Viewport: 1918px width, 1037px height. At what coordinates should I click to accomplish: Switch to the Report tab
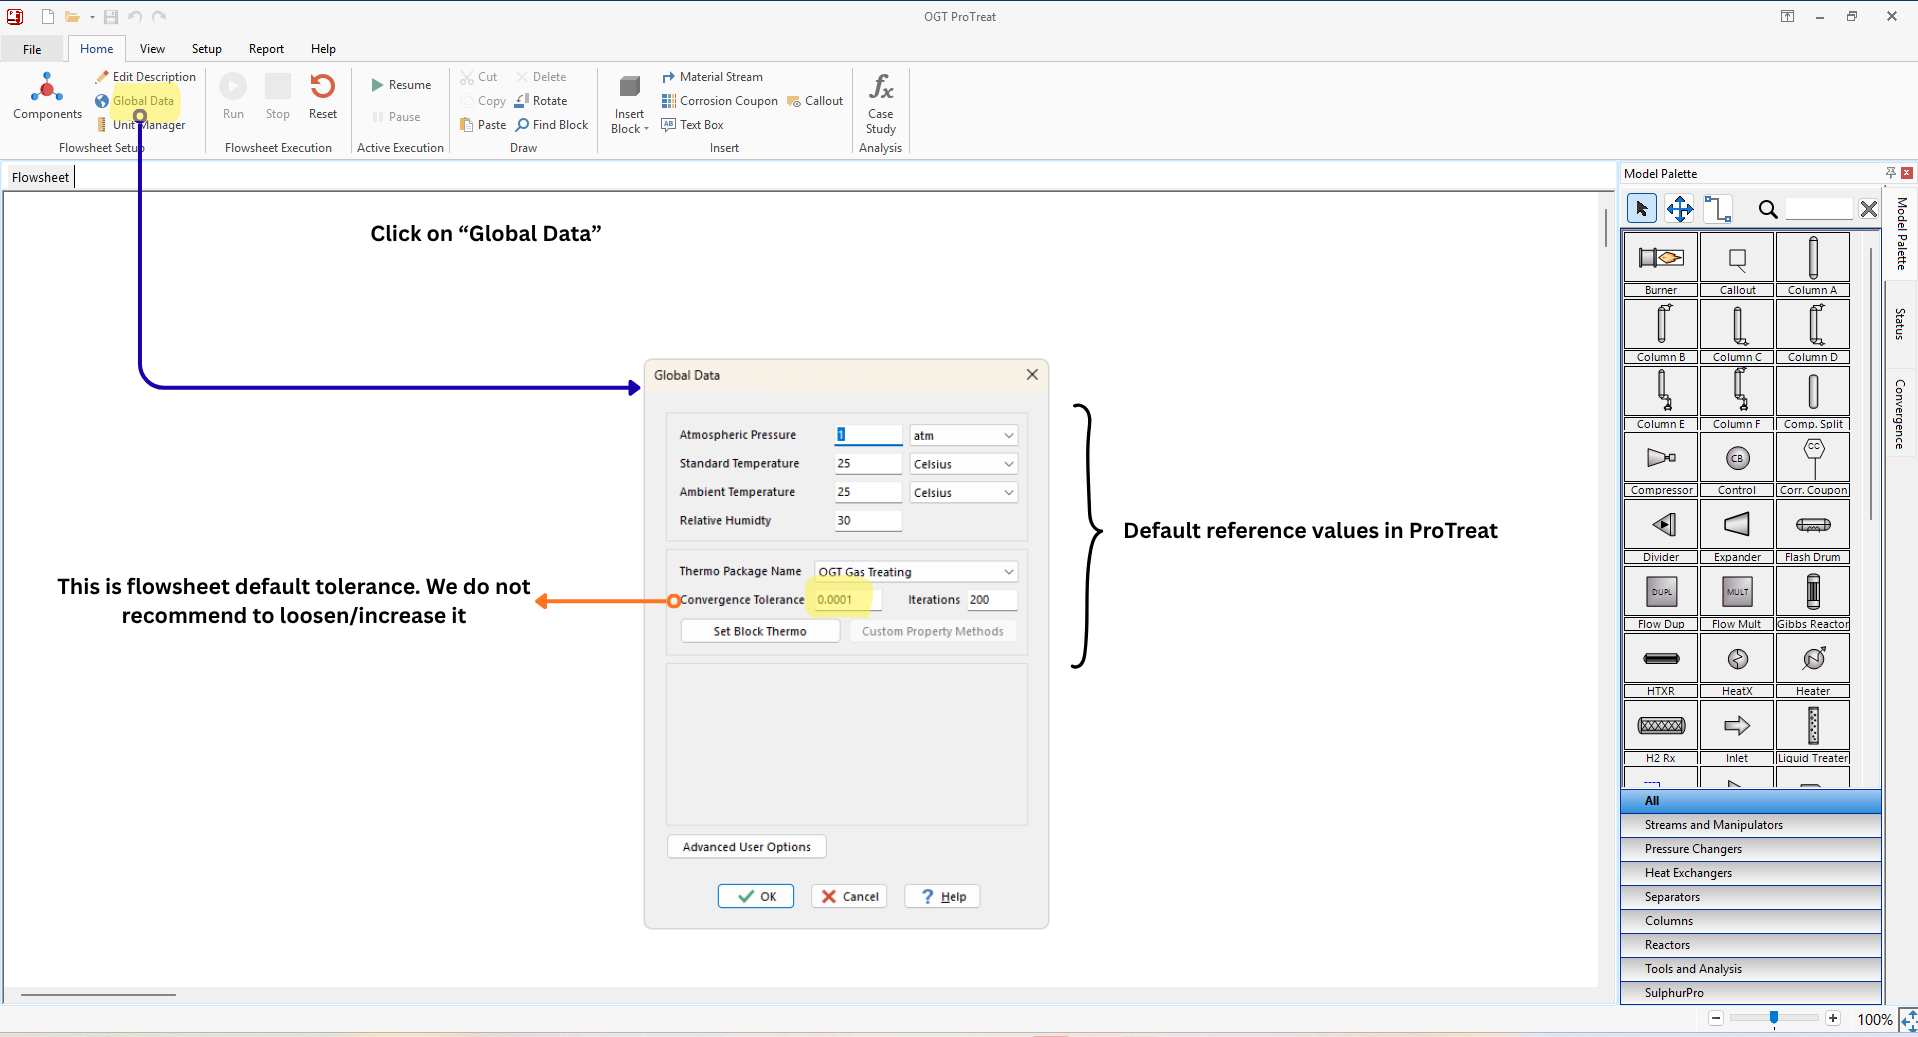pos(266,49)
